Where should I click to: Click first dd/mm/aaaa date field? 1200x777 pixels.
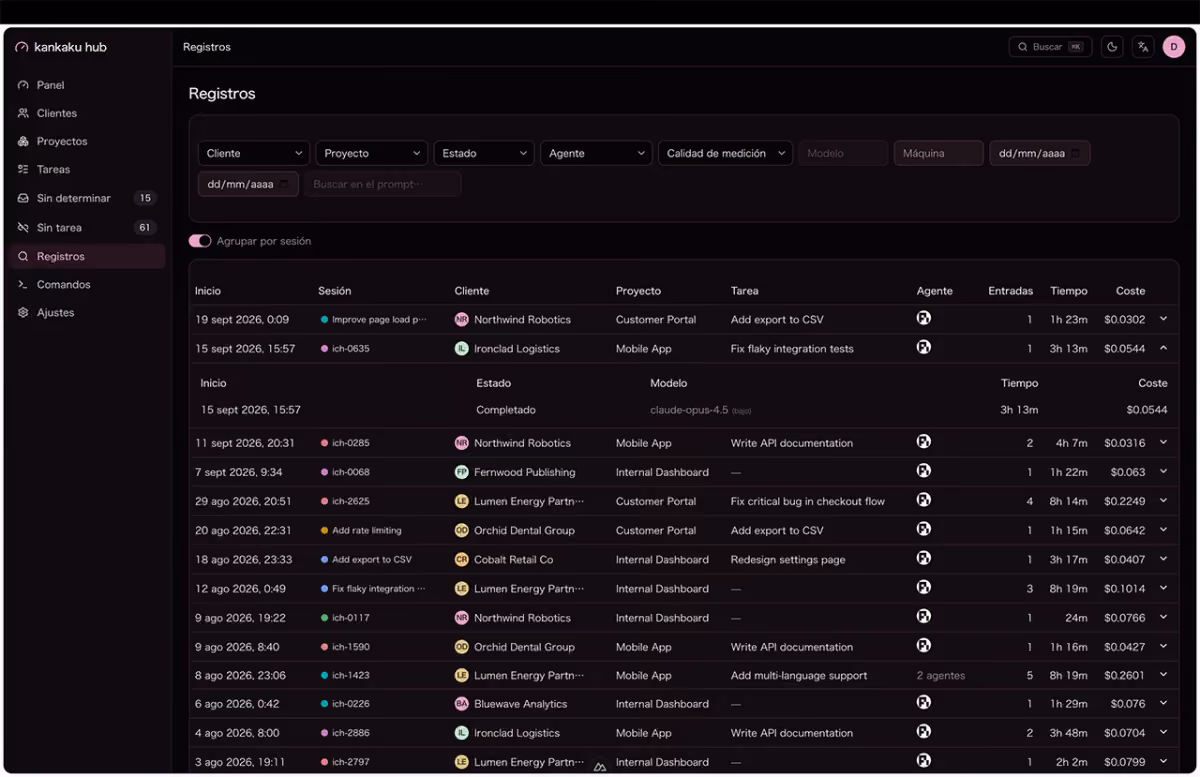1040,153
